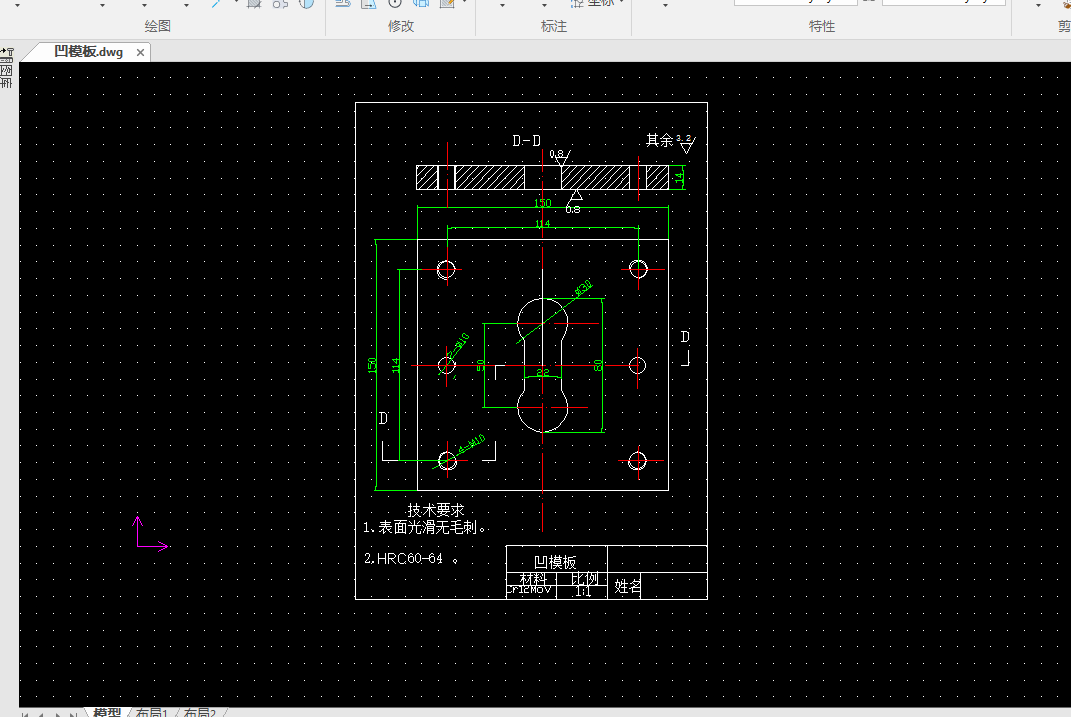Image resolution: width=1071 pixels, height=717 pixels.
Task: Select the 技术要求 heading text
Action: coord(436,510)
